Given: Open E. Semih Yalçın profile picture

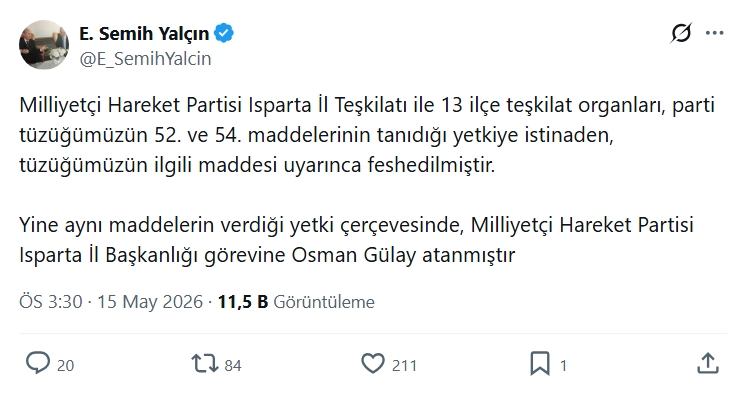Looking at the screenshot, I should coord(44,45).
